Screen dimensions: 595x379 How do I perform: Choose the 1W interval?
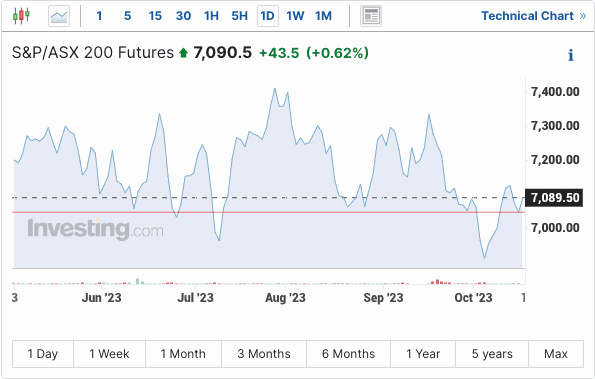point(295,16)
